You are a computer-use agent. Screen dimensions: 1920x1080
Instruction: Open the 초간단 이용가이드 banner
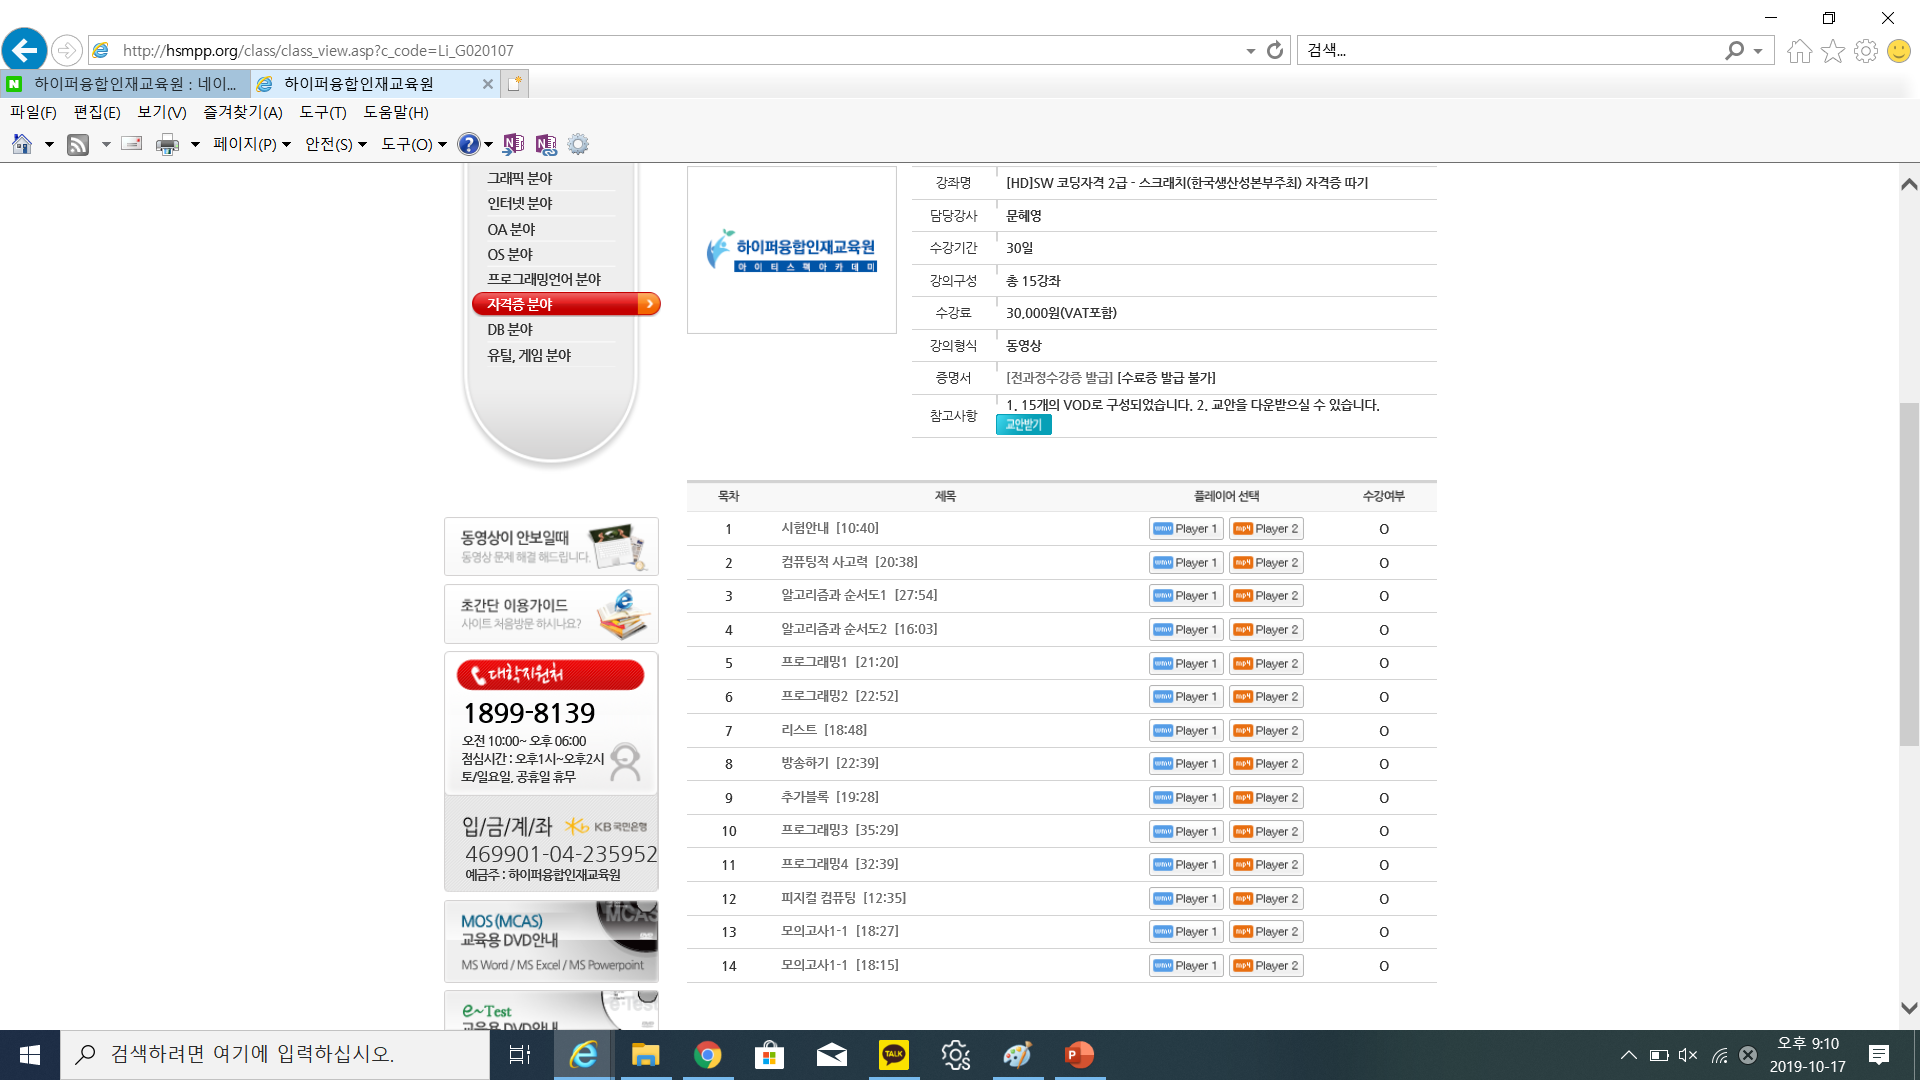coord(551,614)
